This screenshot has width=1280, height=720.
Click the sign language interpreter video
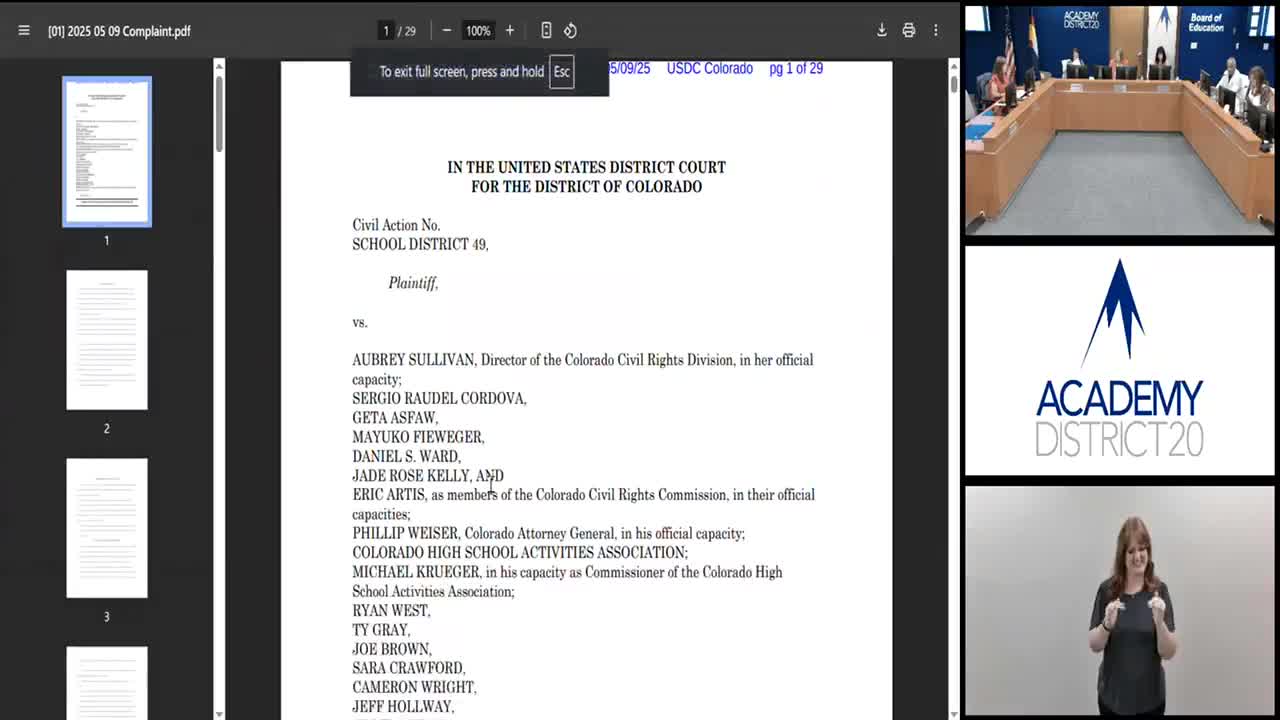(1119, 602)
